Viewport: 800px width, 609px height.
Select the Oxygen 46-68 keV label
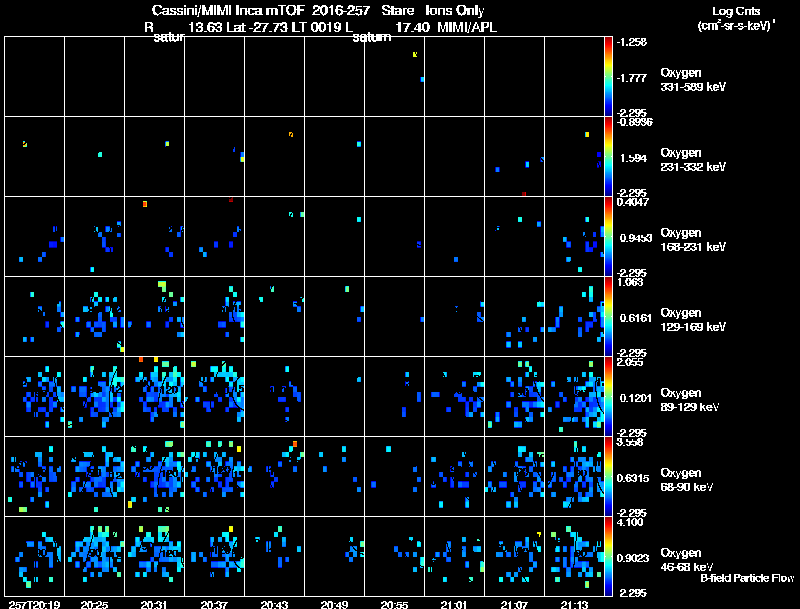pyautogui.click(x=687, y=560)
